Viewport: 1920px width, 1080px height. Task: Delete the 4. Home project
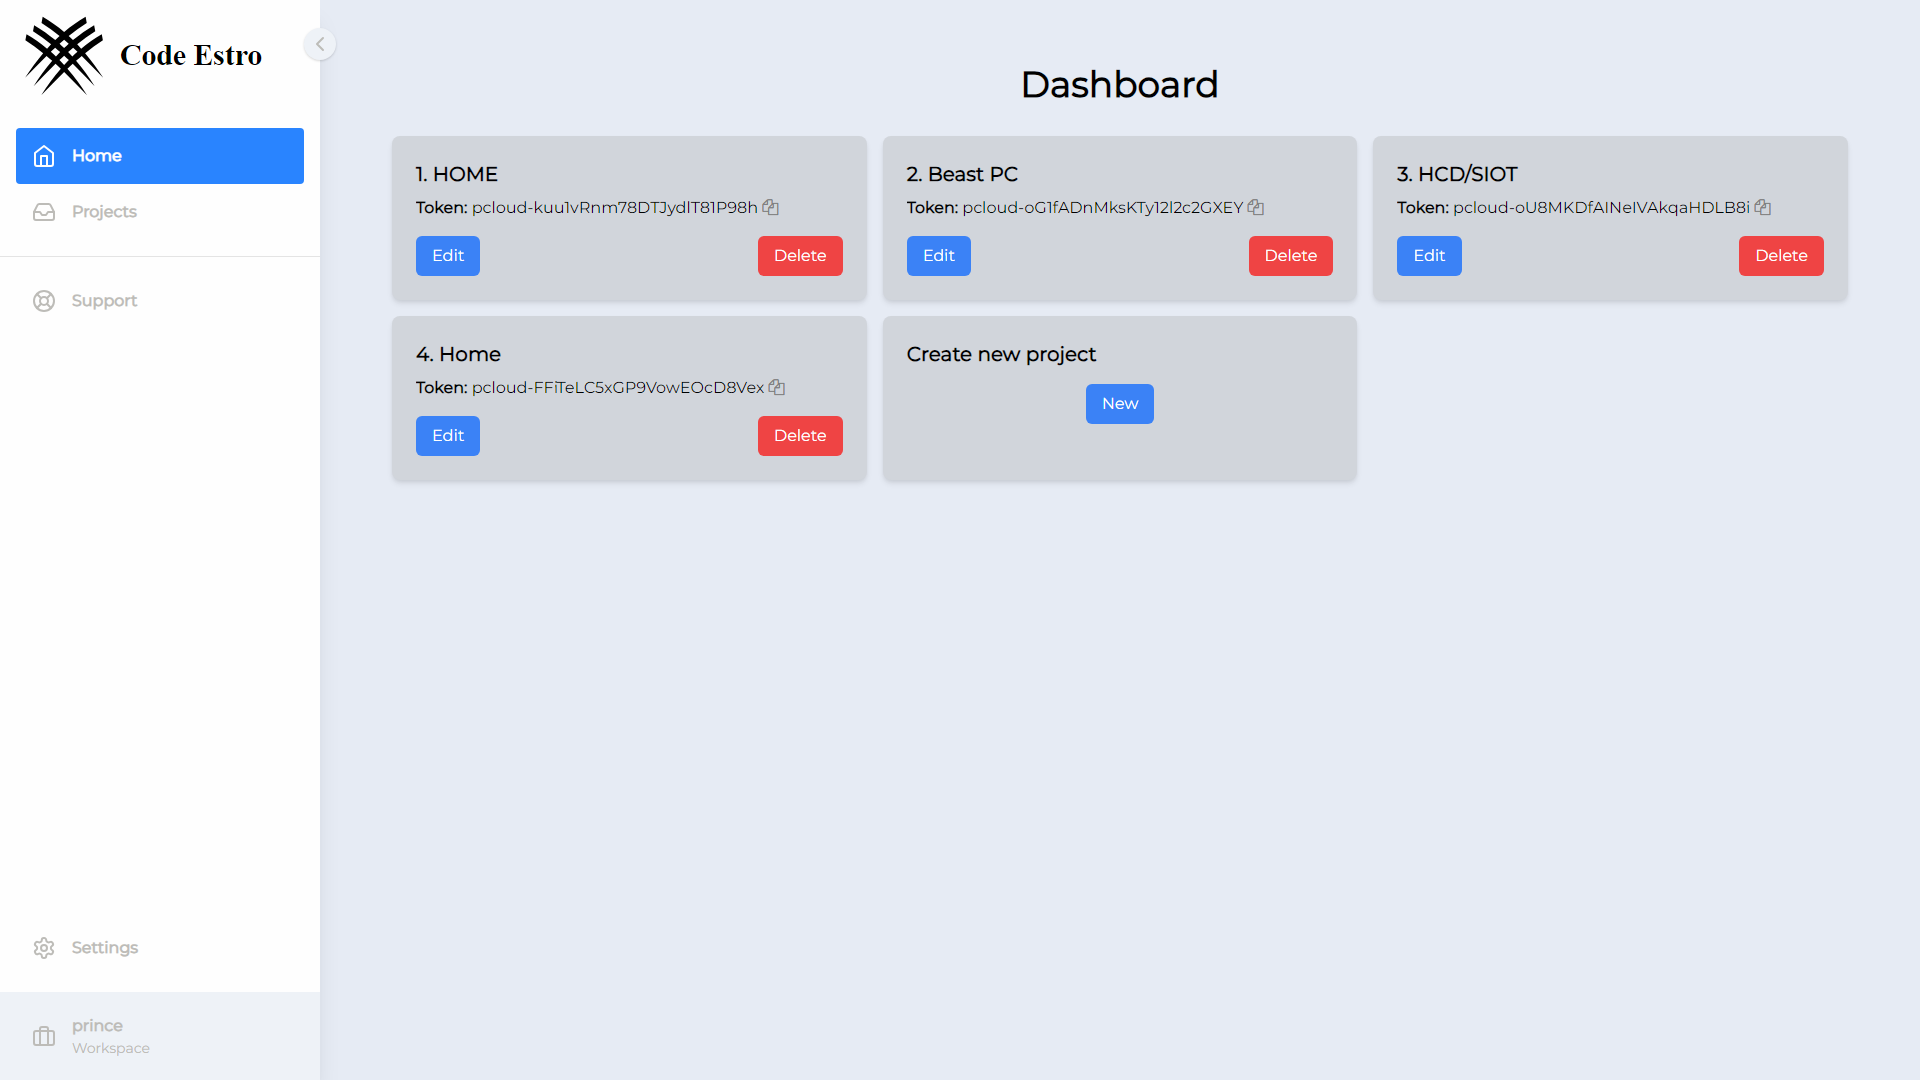pos(800,435)
